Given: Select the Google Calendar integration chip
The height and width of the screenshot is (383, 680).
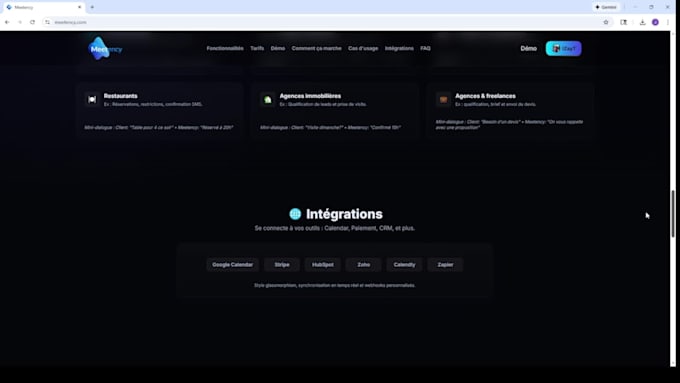Looking at the screenshot, I should pyautogui.click(x=232, y=265).
